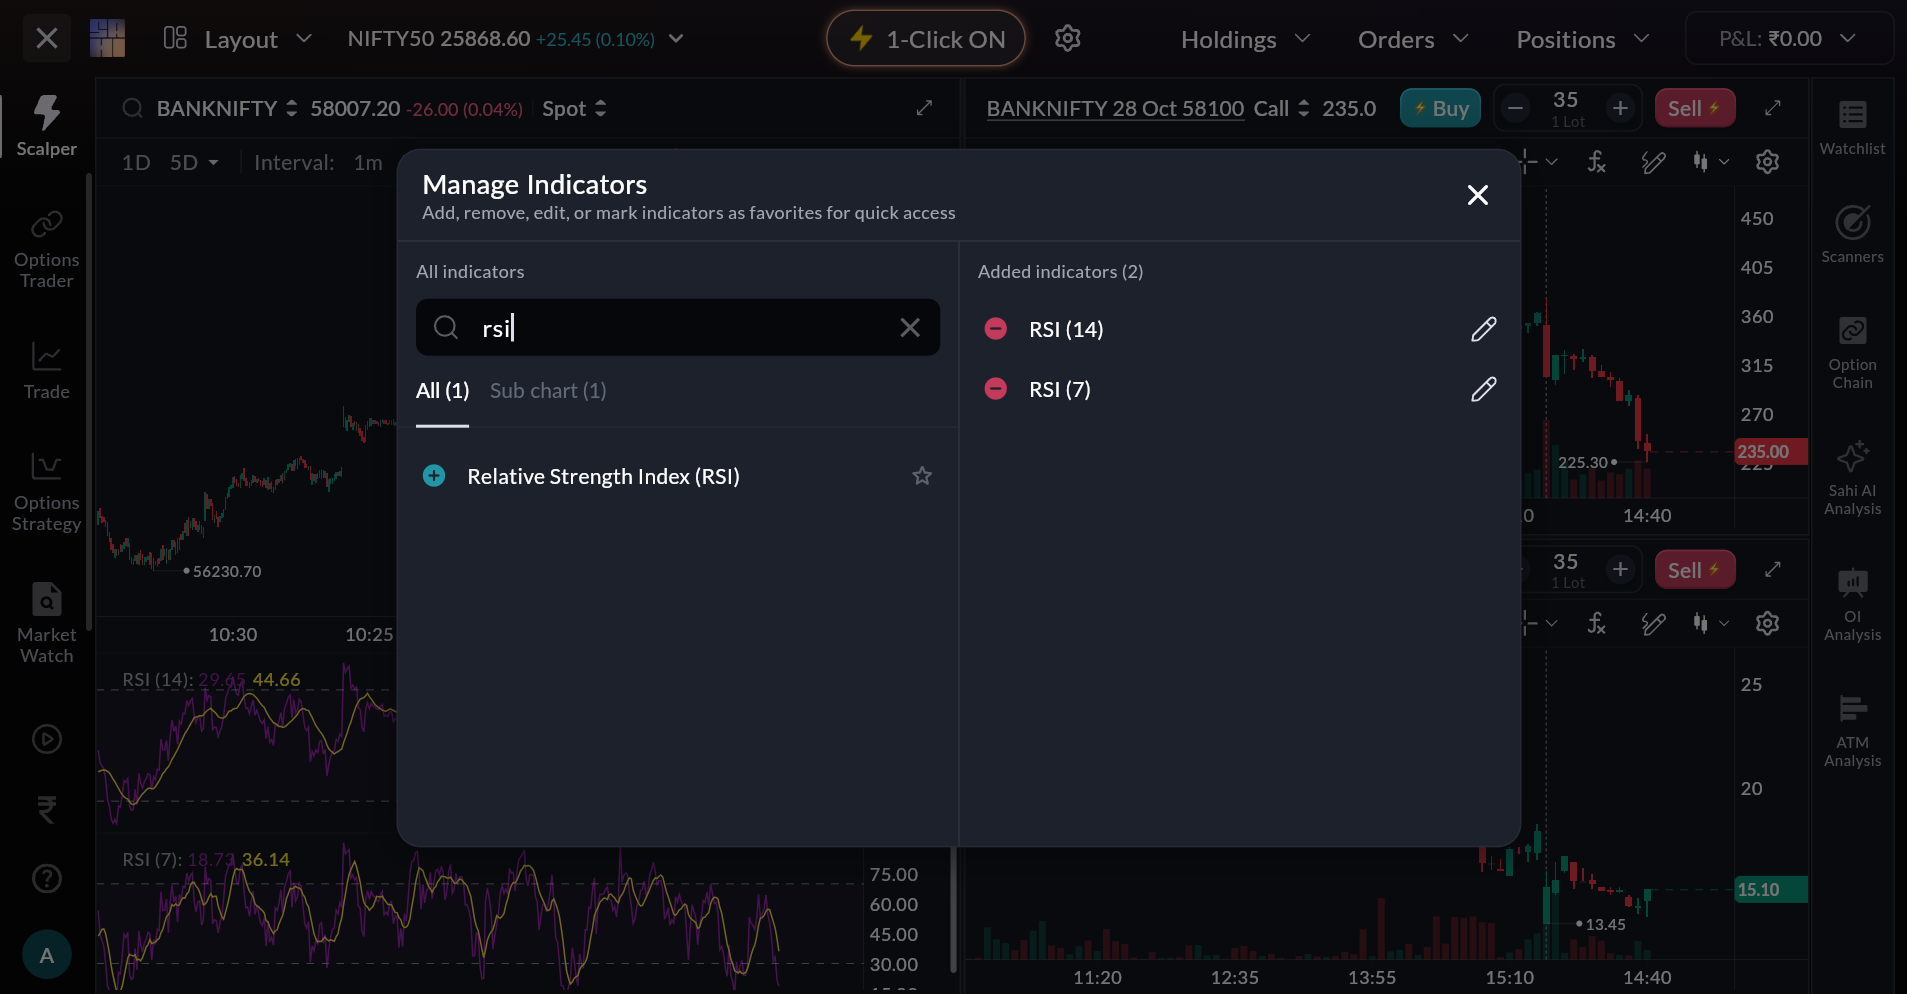Add Relative Strength Index indicator with plus icon

point(434,476)
